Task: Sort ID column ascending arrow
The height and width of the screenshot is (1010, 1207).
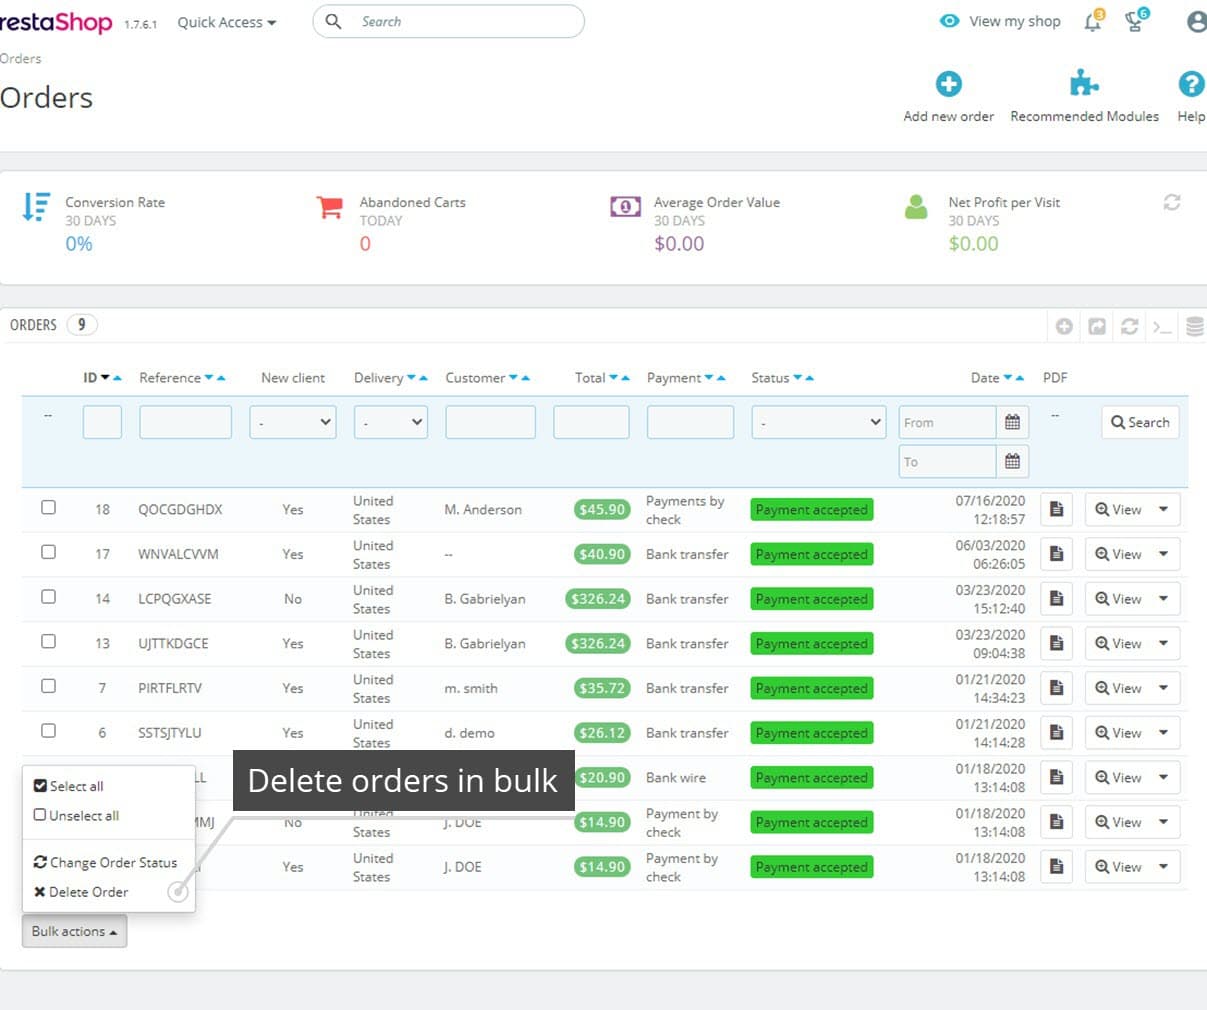Action: coord(117,378)
